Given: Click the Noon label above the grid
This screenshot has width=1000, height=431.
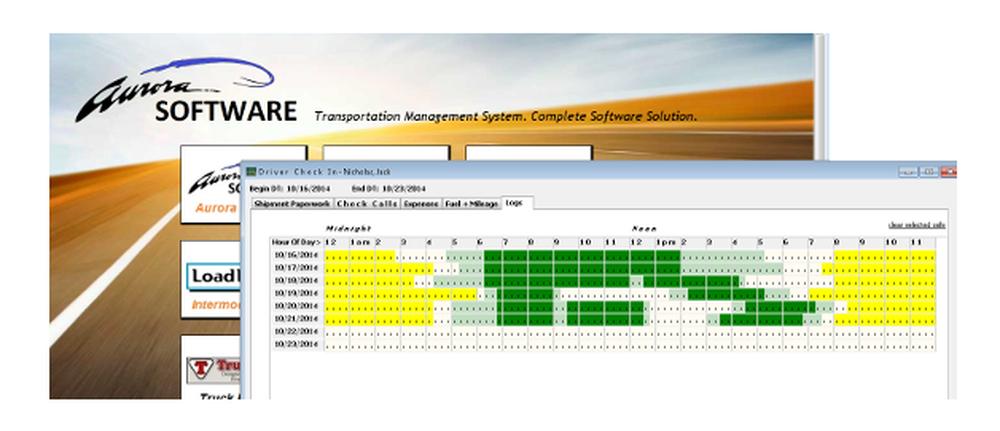Looking at the screenshot, I should pos(644,228).
